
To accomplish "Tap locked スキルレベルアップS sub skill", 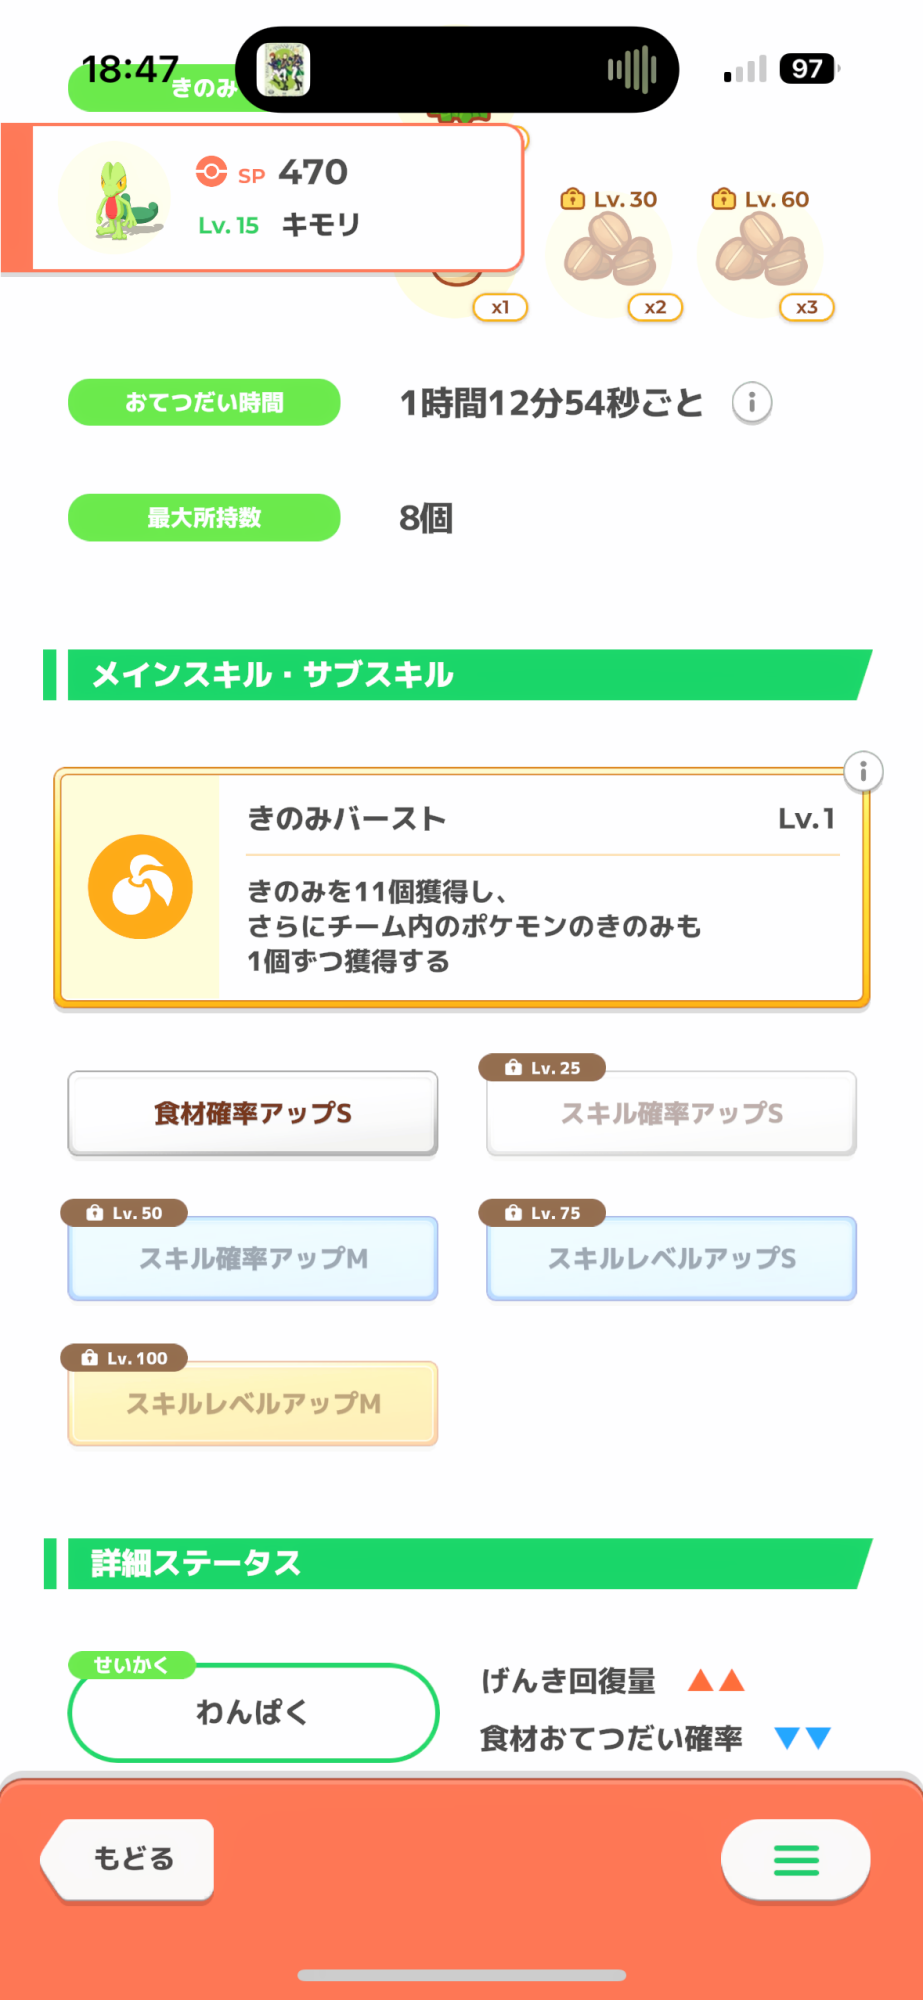I will [x=671, y=1258].
